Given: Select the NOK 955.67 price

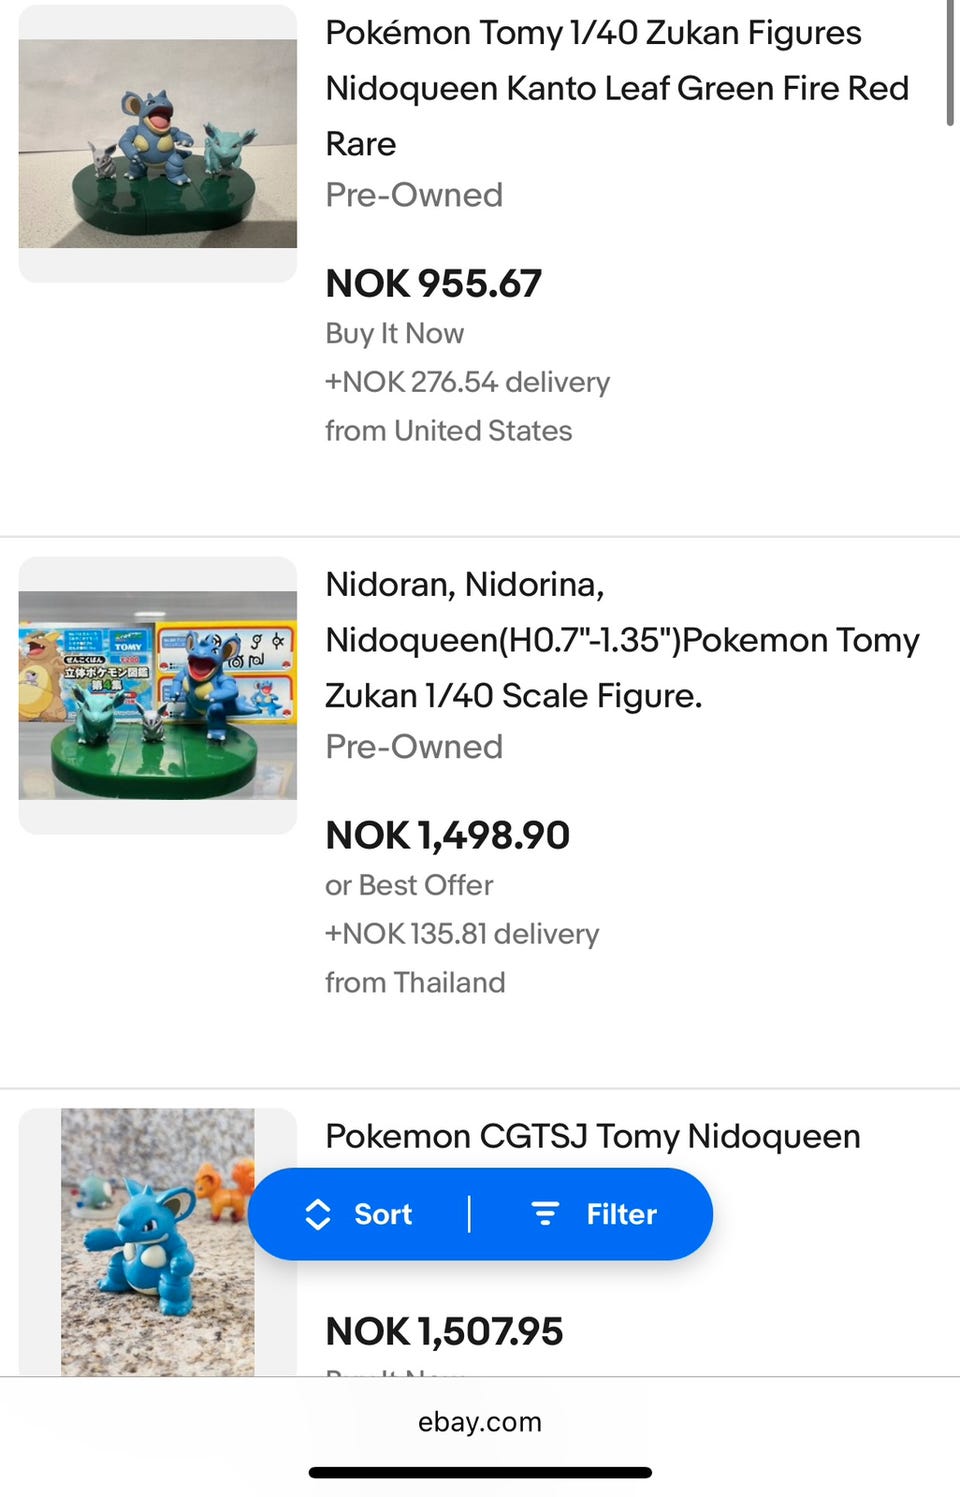Looking at the screenshot, I should pos(433,283).
